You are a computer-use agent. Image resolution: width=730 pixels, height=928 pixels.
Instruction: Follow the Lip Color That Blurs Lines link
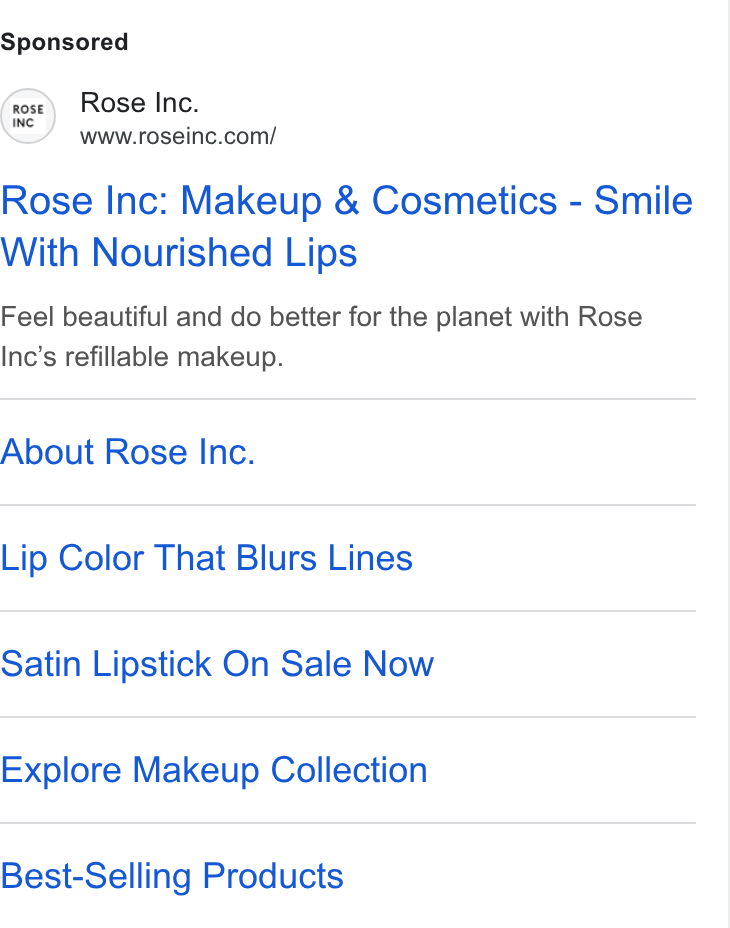[x=206, y=558]
